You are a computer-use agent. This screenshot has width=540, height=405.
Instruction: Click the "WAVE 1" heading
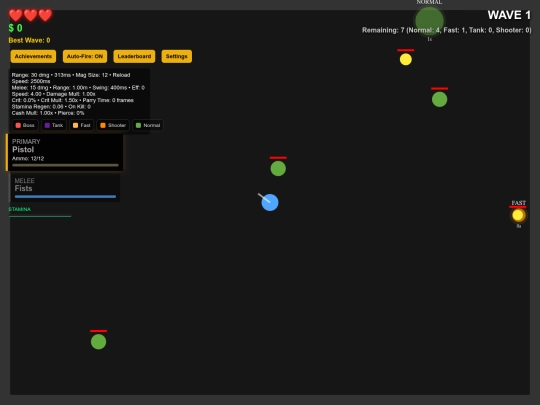click(x=509, y=15)
